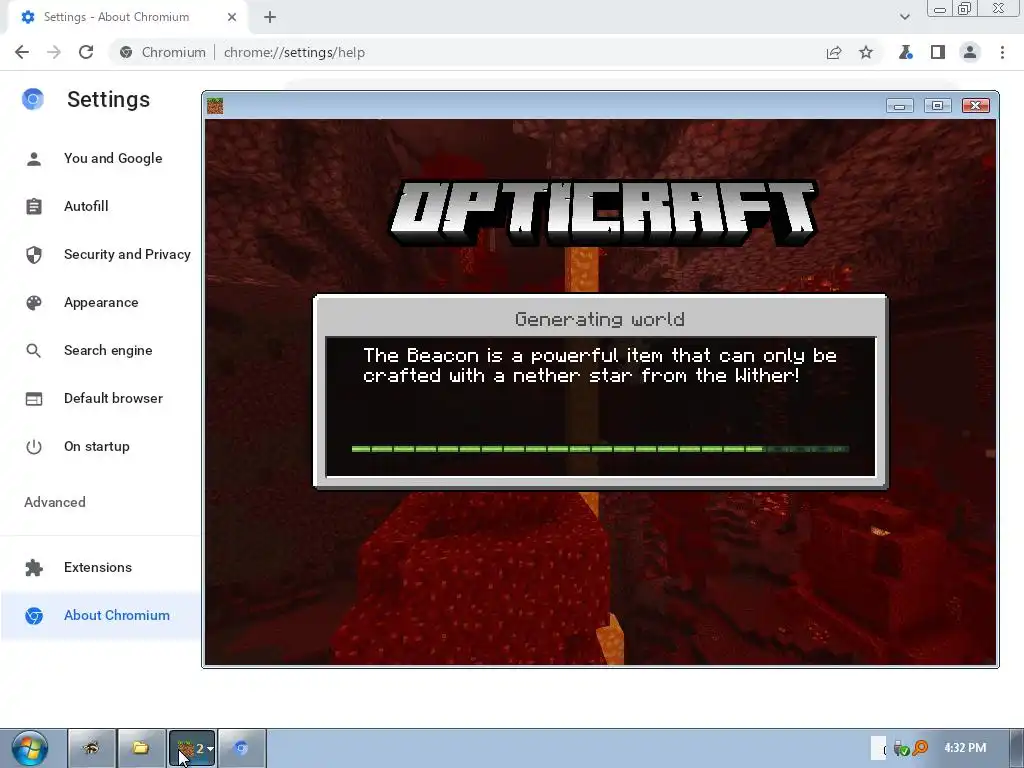Open the profile avatar menu
This screenshot has height=768, width=1024.
[x=970, y=52]
